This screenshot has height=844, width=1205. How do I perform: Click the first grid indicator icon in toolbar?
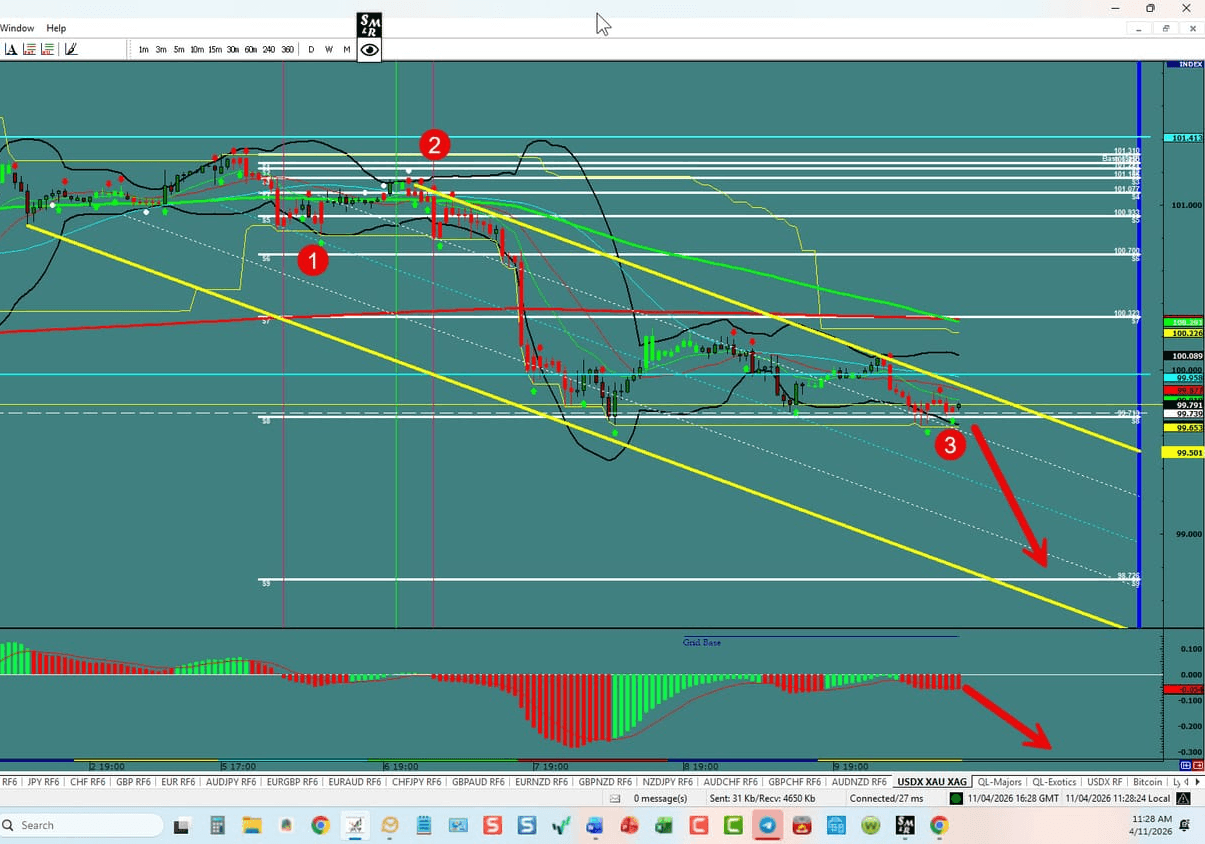[x=29, y=48]
